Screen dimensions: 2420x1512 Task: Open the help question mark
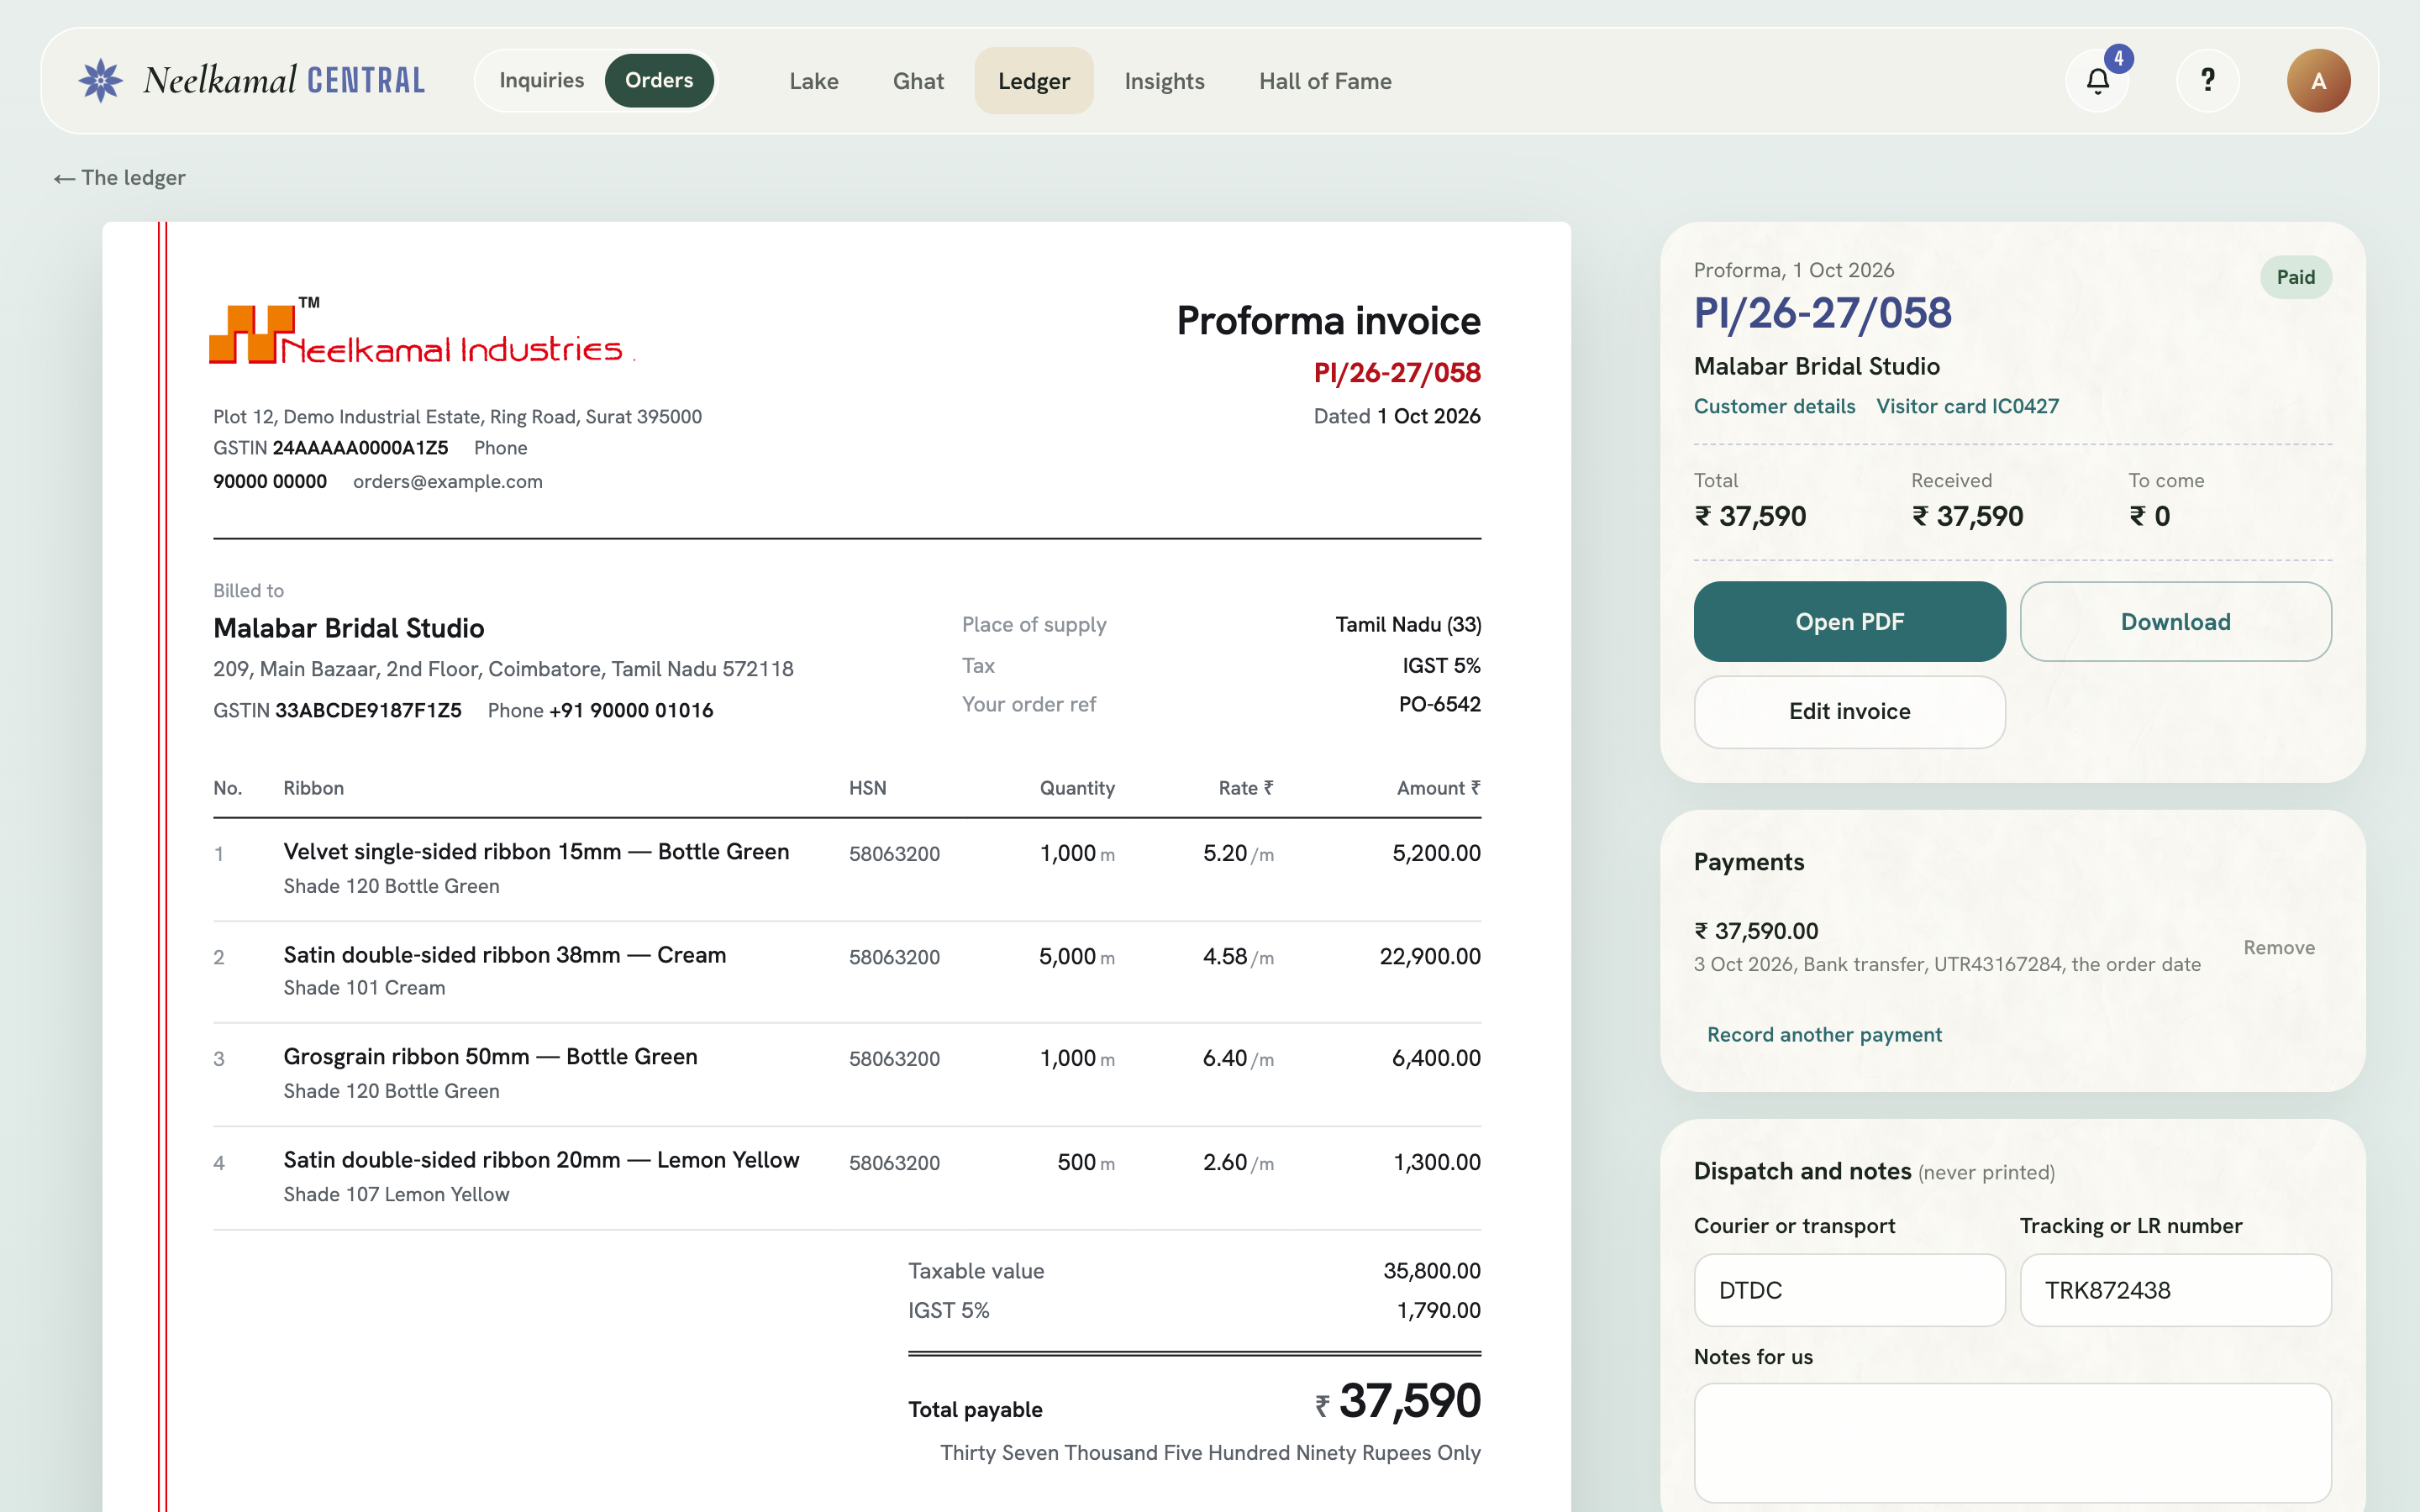tap(2207, 81)
